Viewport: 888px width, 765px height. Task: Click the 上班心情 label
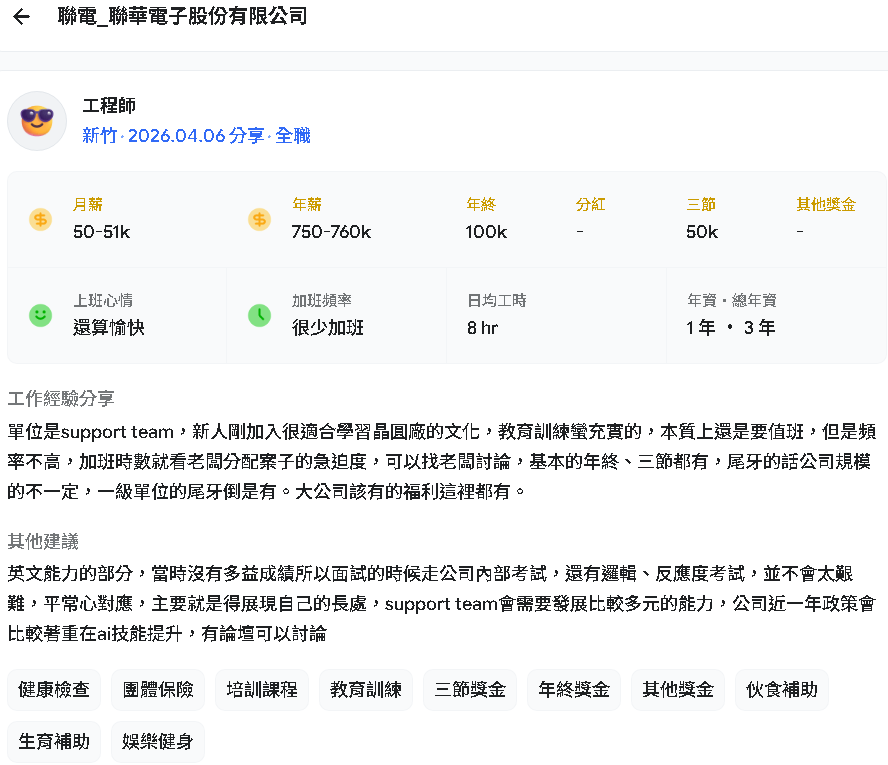[x=103, y=301]
